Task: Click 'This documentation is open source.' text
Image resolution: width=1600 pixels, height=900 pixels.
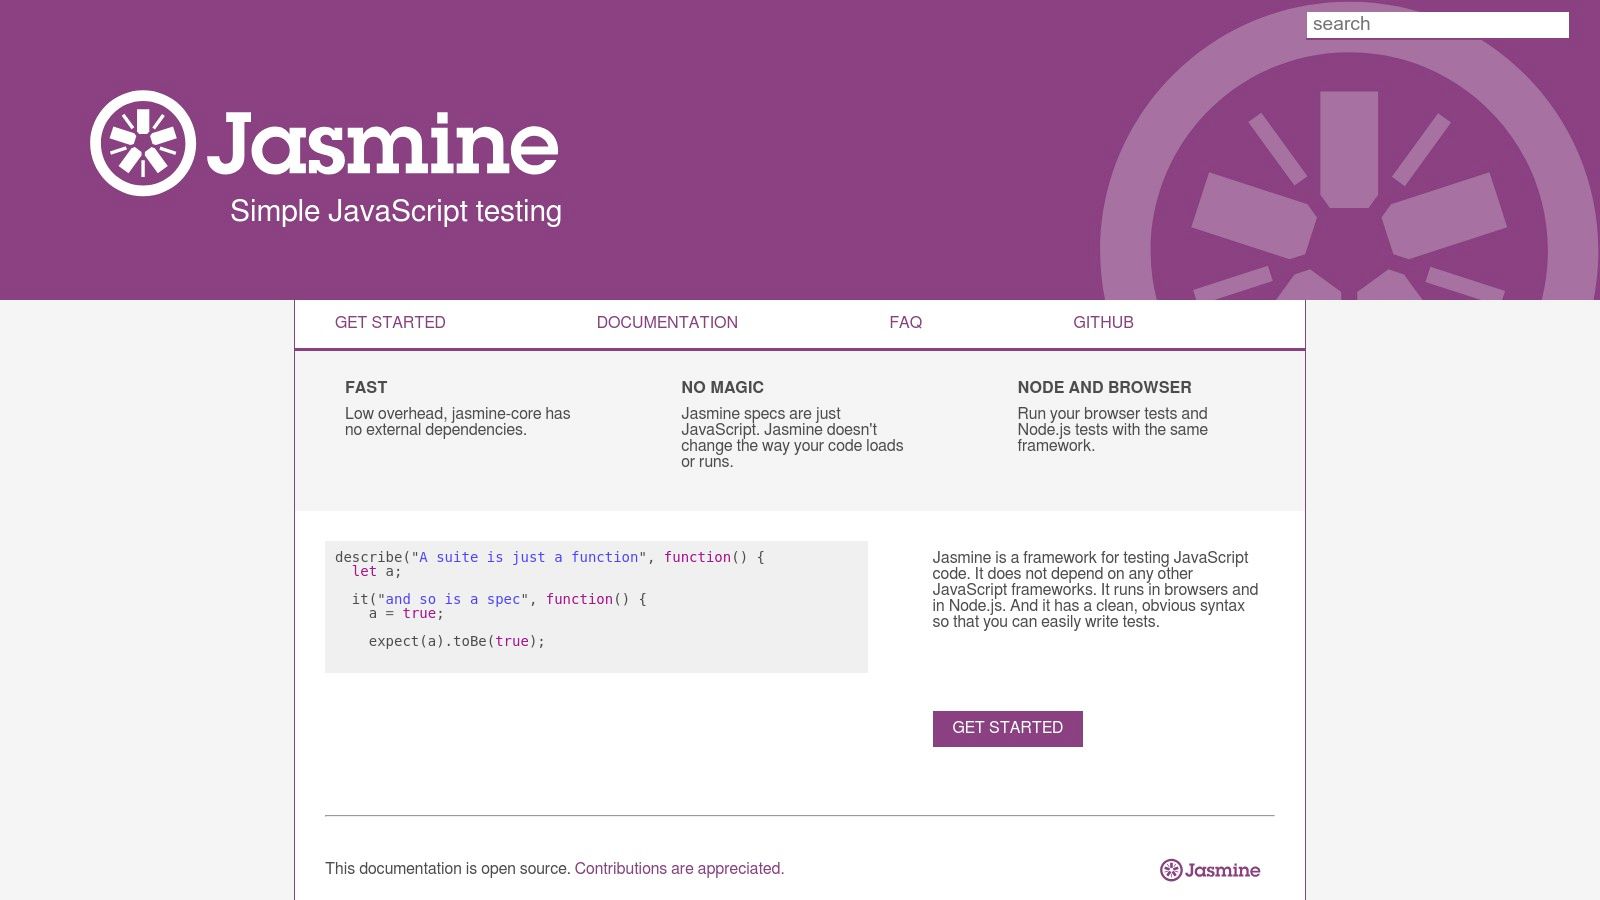Action: 447,868
